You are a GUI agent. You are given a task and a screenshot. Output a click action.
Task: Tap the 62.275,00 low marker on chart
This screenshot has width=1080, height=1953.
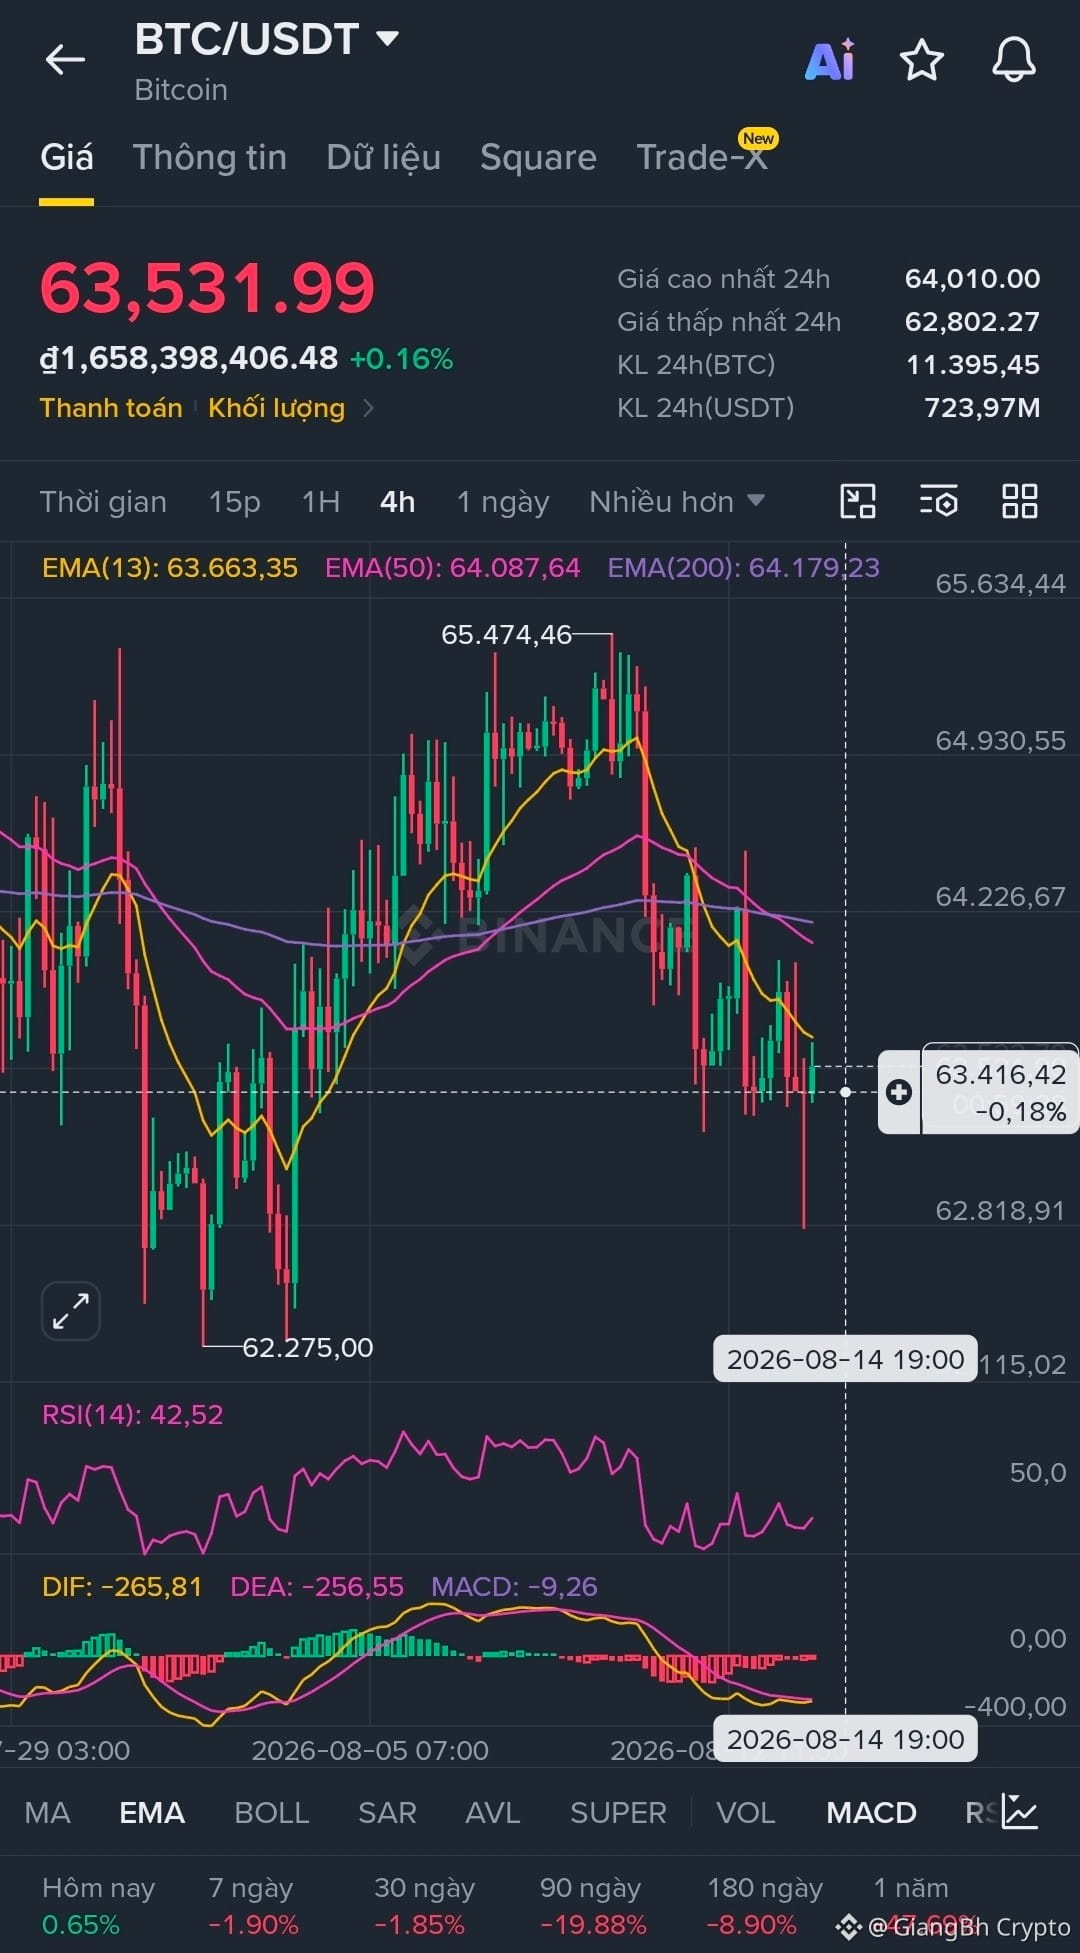(x=308, y=1348)
